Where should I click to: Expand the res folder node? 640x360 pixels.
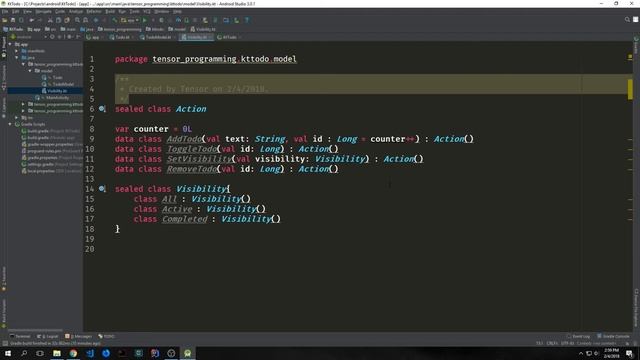pos(17,118)
